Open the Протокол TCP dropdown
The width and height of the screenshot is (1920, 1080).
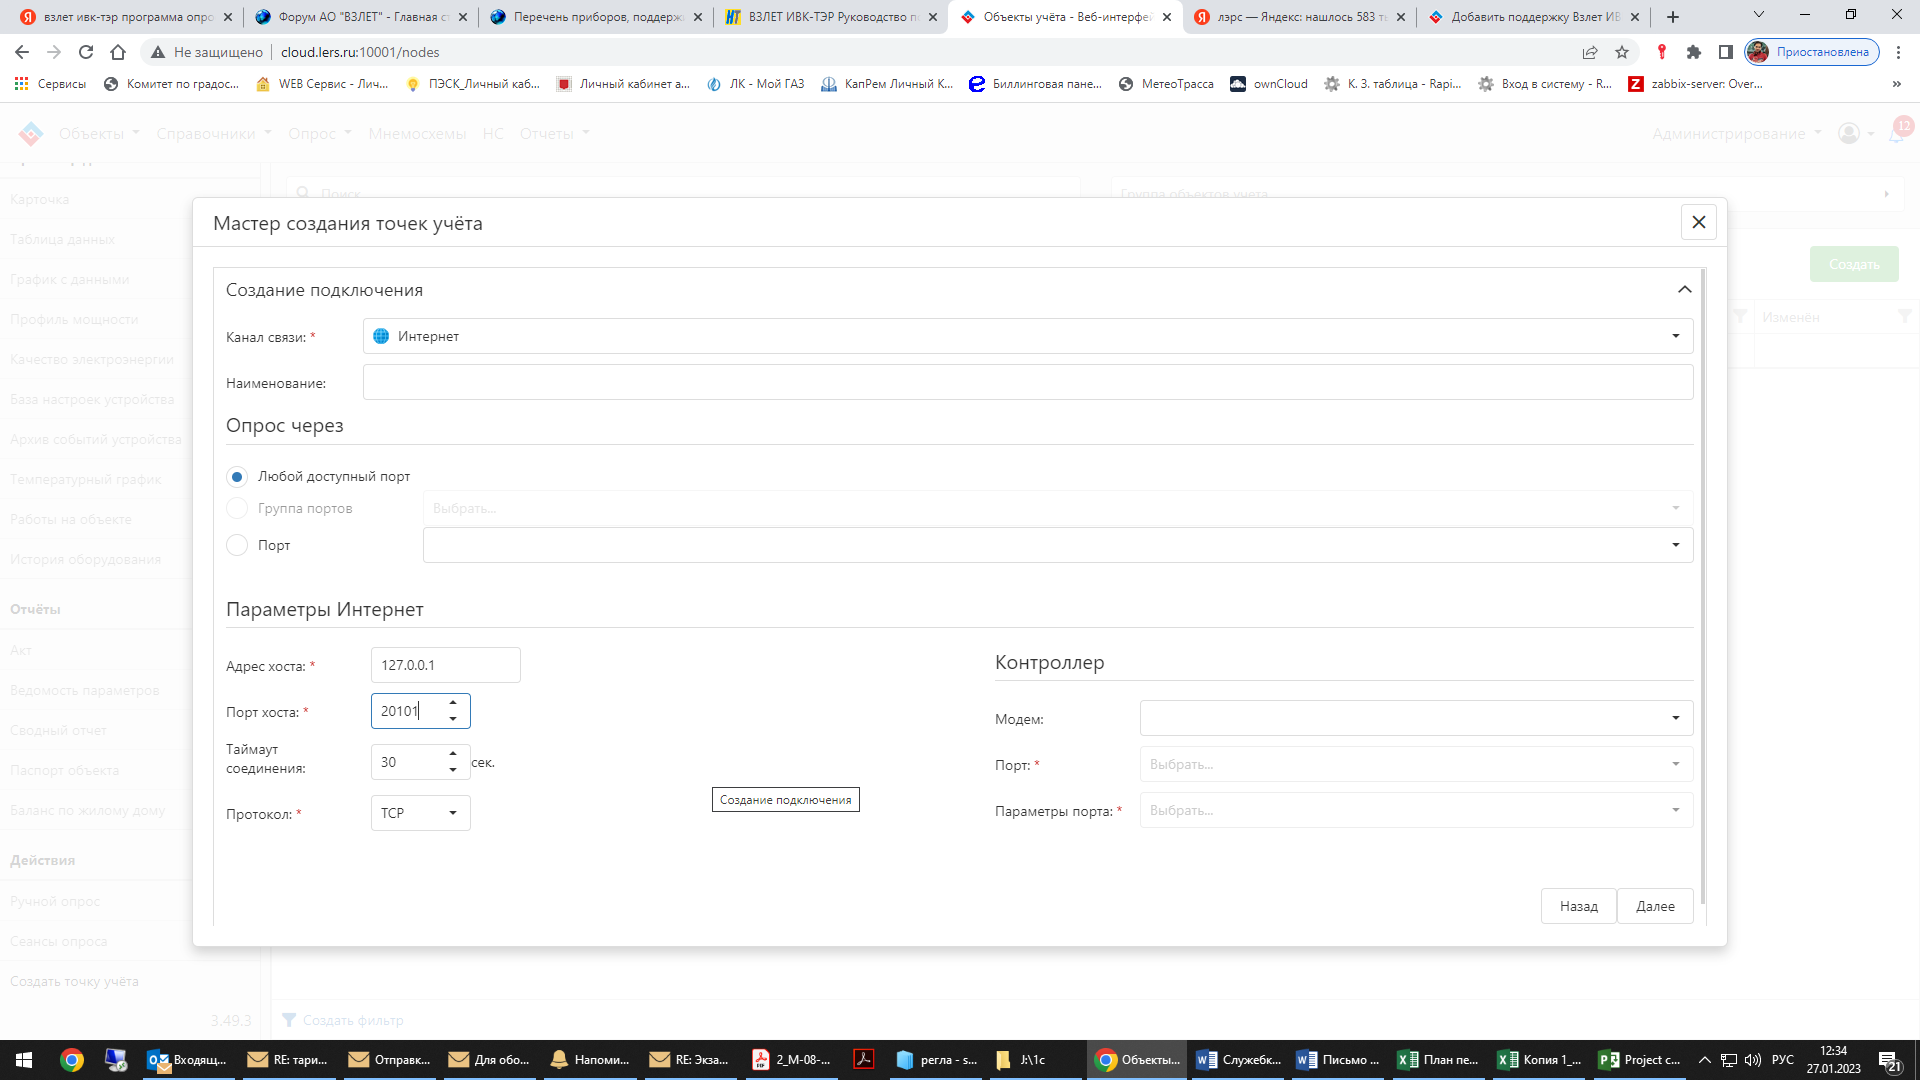pos(420,813)
